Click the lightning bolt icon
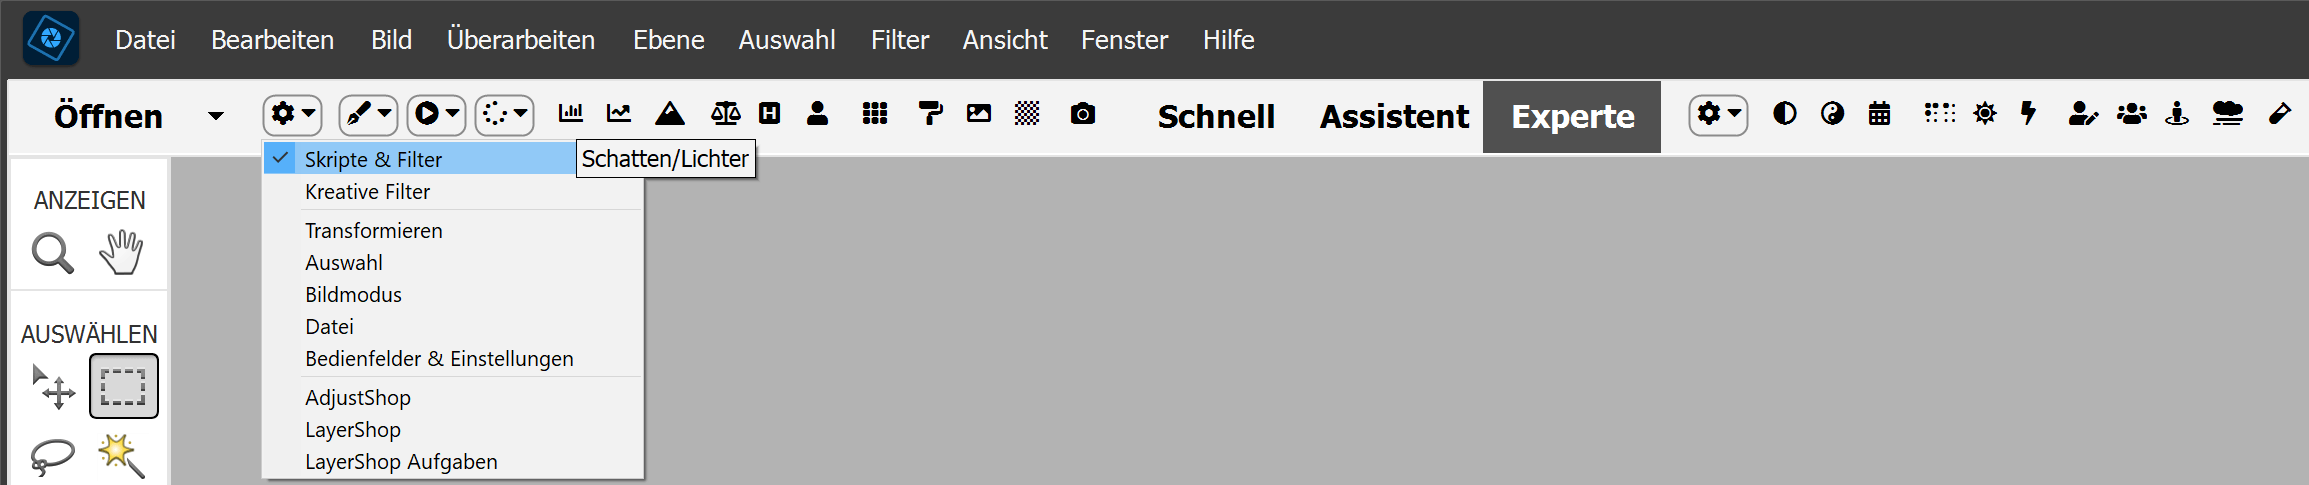The width and height of the screenshot is (2309, 485). point(2028,114)
